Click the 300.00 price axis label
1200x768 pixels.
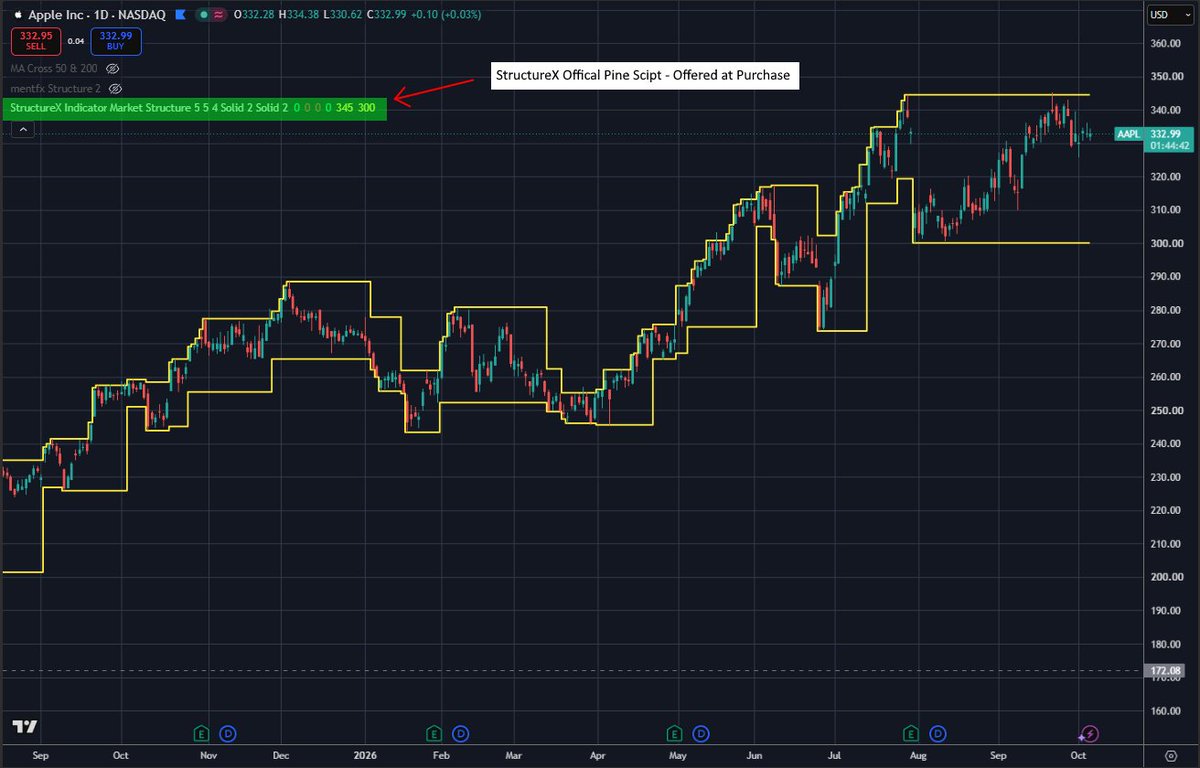point(1166,243)
